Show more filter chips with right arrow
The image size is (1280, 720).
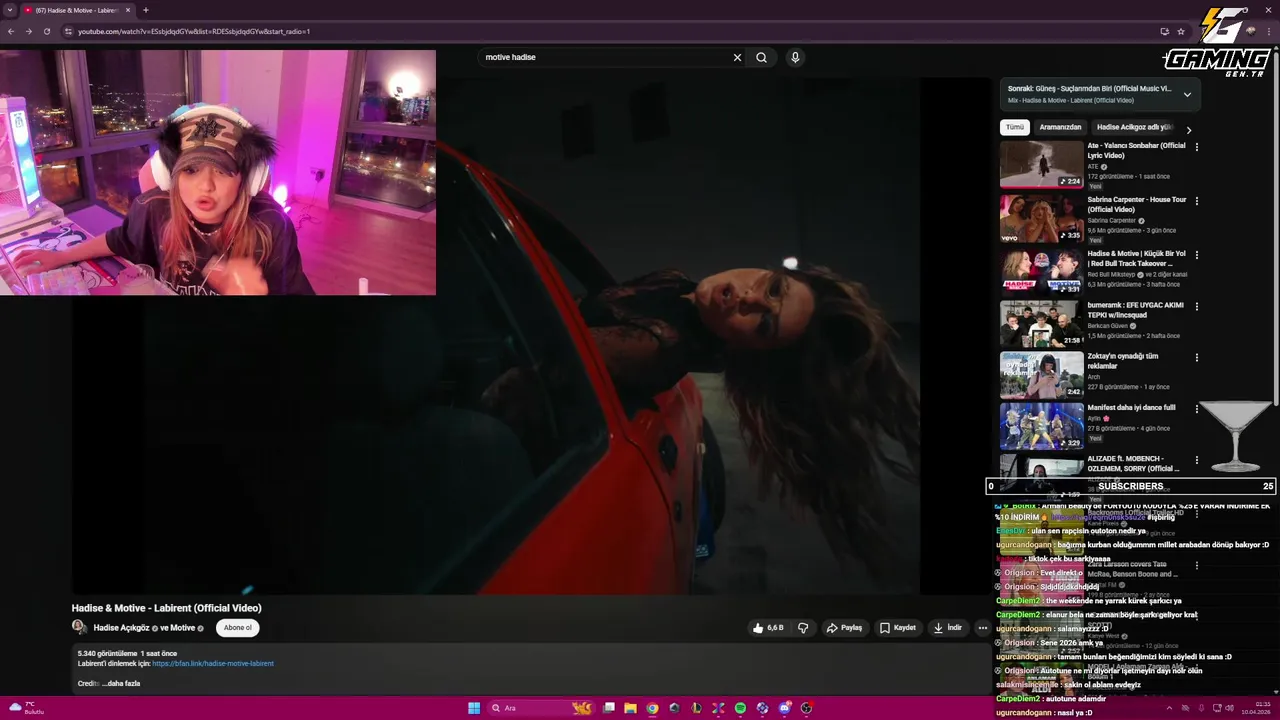(1188, 130)
